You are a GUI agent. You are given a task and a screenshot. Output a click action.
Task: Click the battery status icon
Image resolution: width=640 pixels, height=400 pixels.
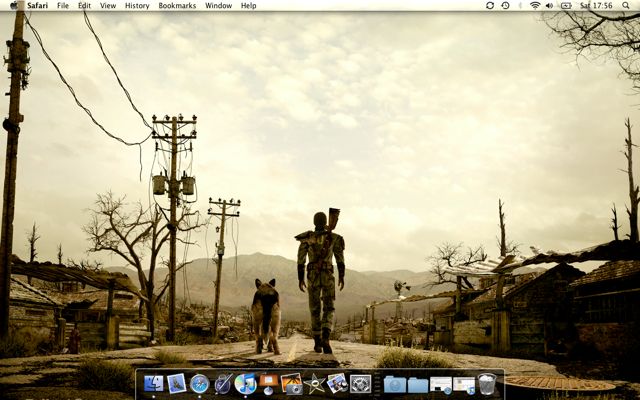click(x=566, y=5)
